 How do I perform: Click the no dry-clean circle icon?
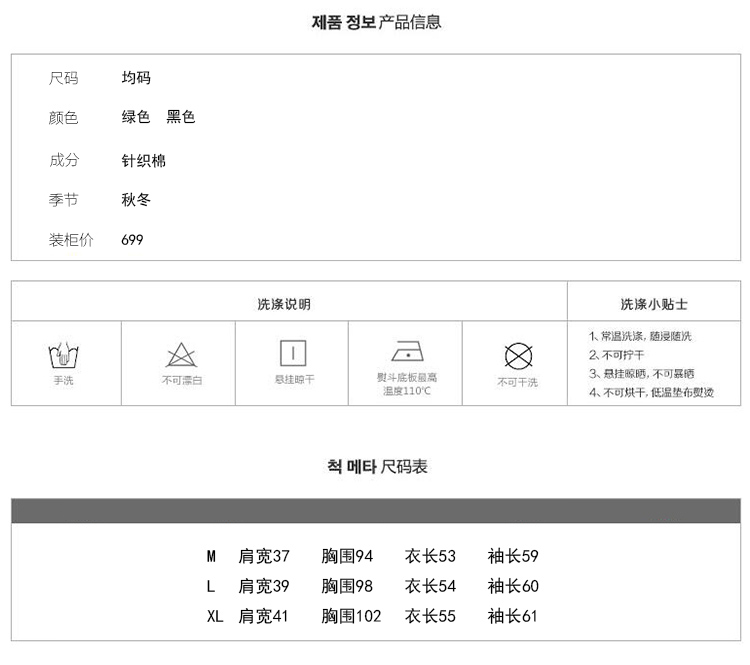click(x=517, y=355)
